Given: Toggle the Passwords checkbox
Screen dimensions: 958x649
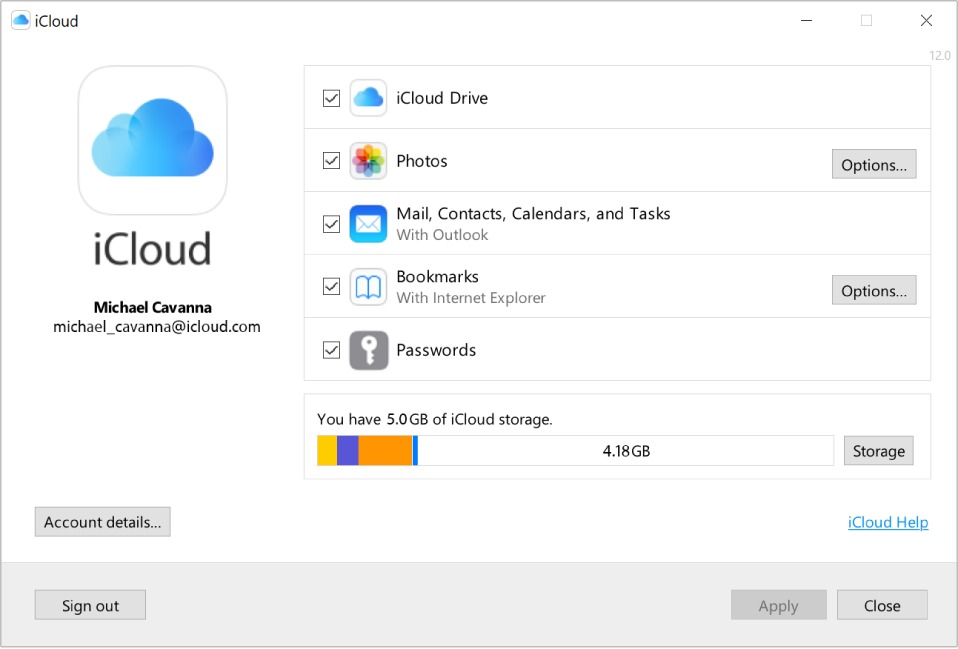Looking at the screenshot, I should point(331,350).
